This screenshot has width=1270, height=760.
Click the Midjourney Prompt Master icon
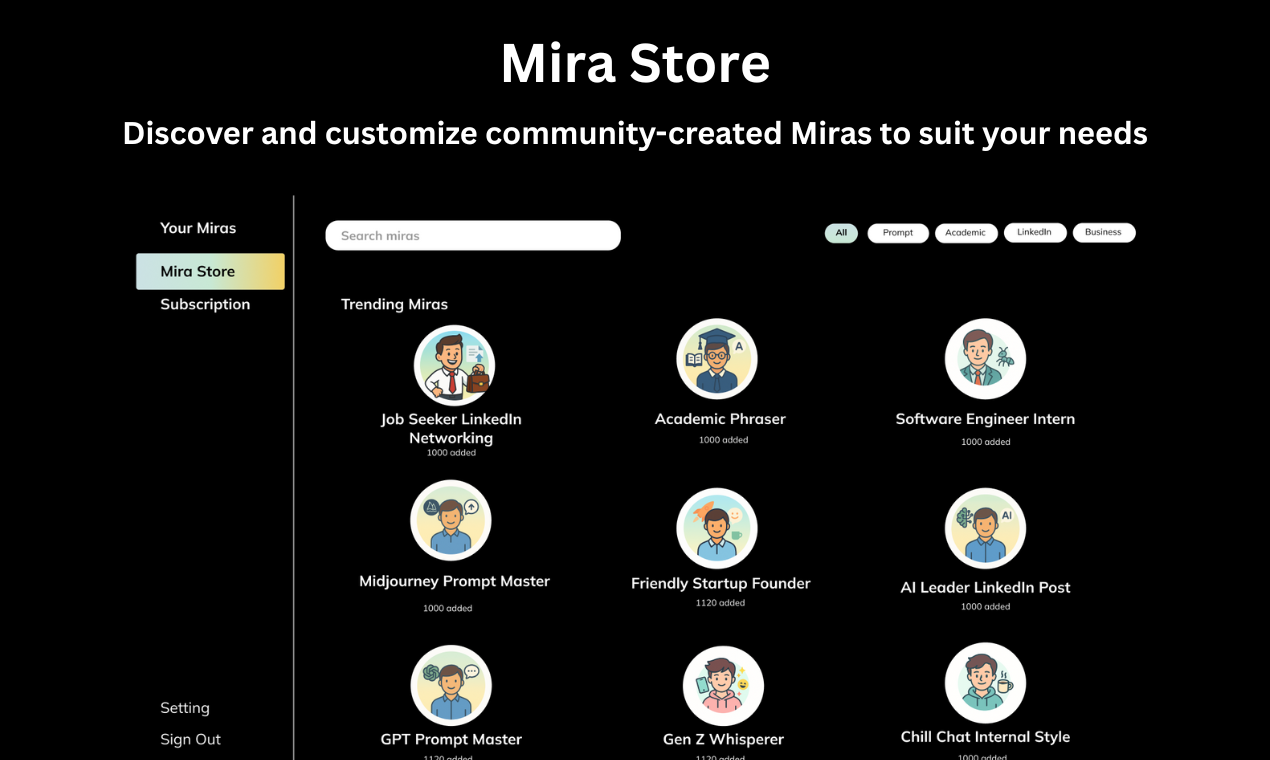click(451, 520)
